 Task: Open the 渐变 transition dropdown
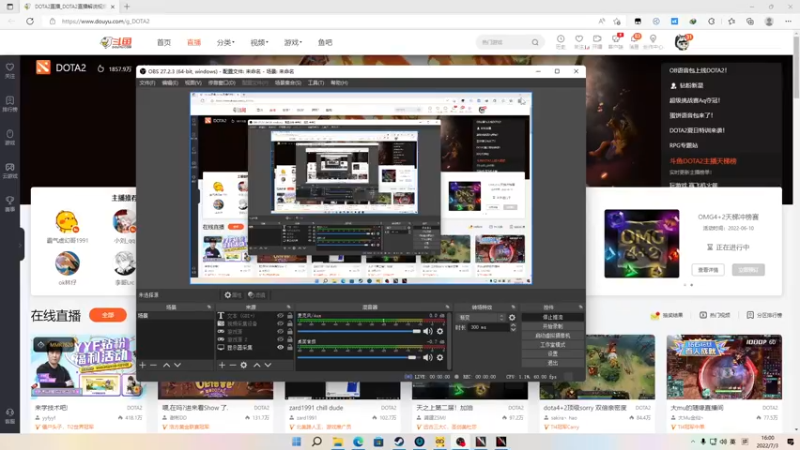481,318
